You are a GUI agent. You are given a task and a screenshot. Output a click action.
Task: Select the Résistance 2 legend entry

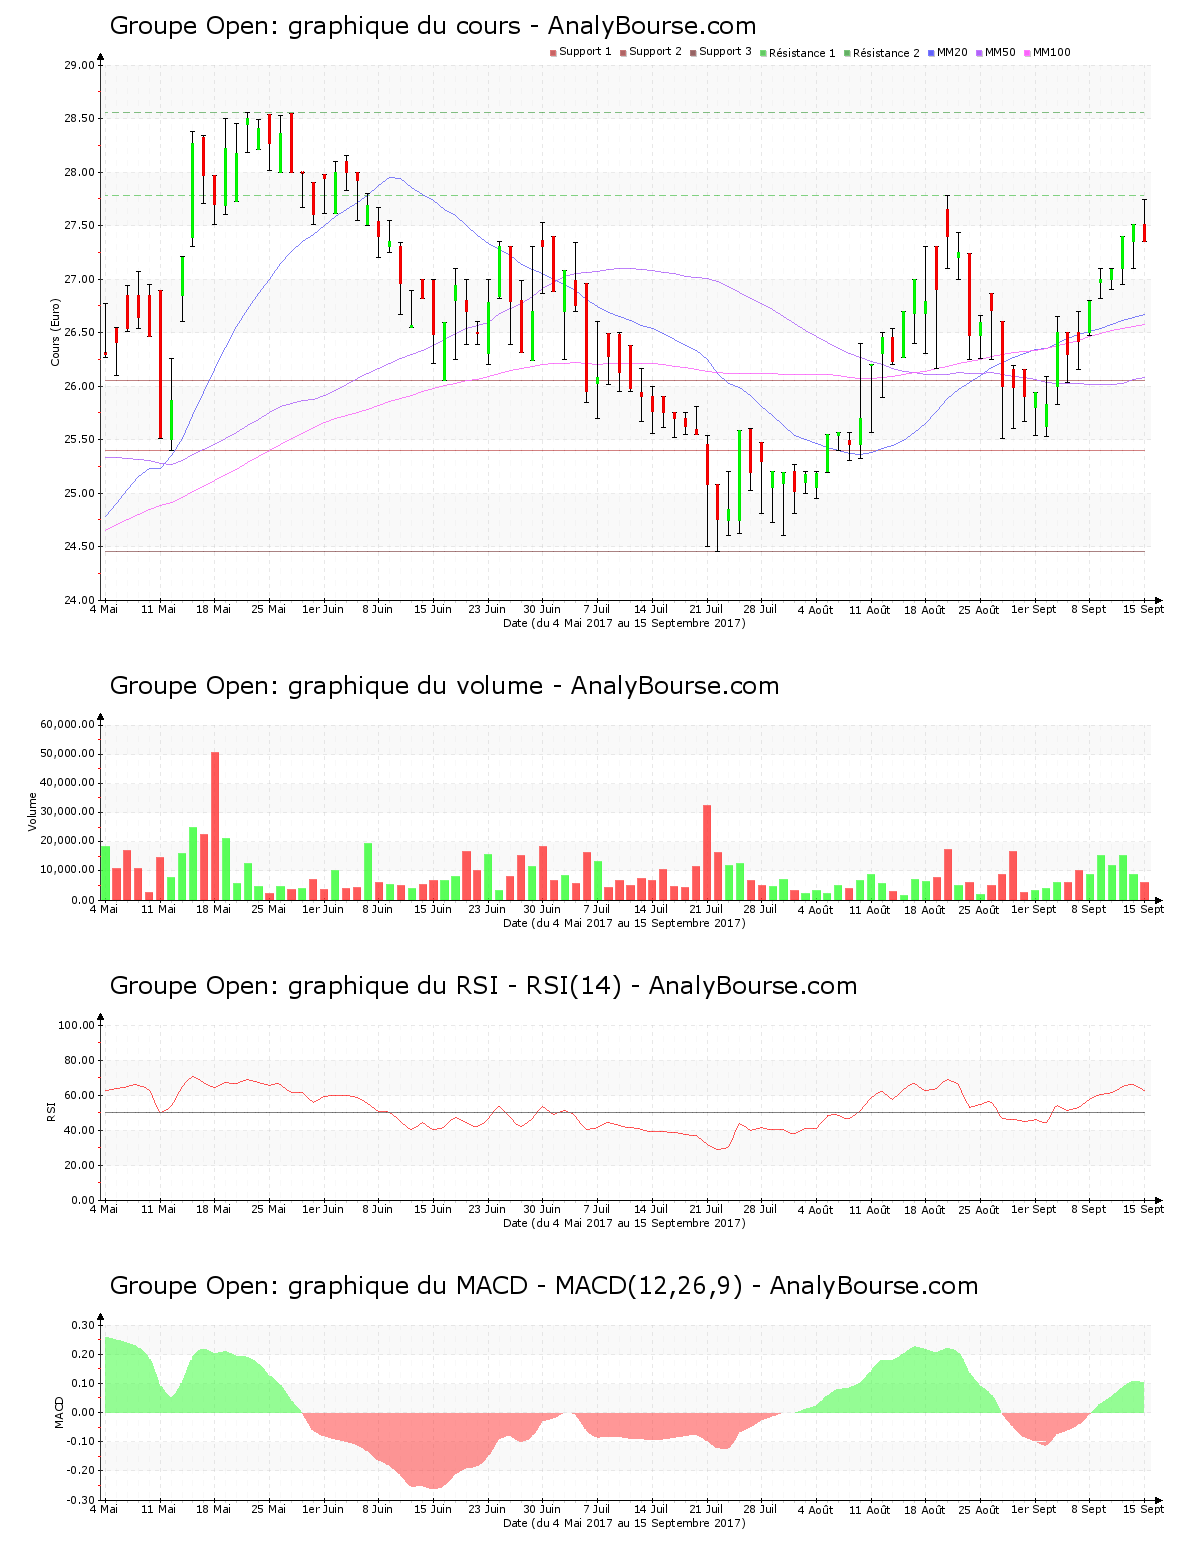[882, 52]
